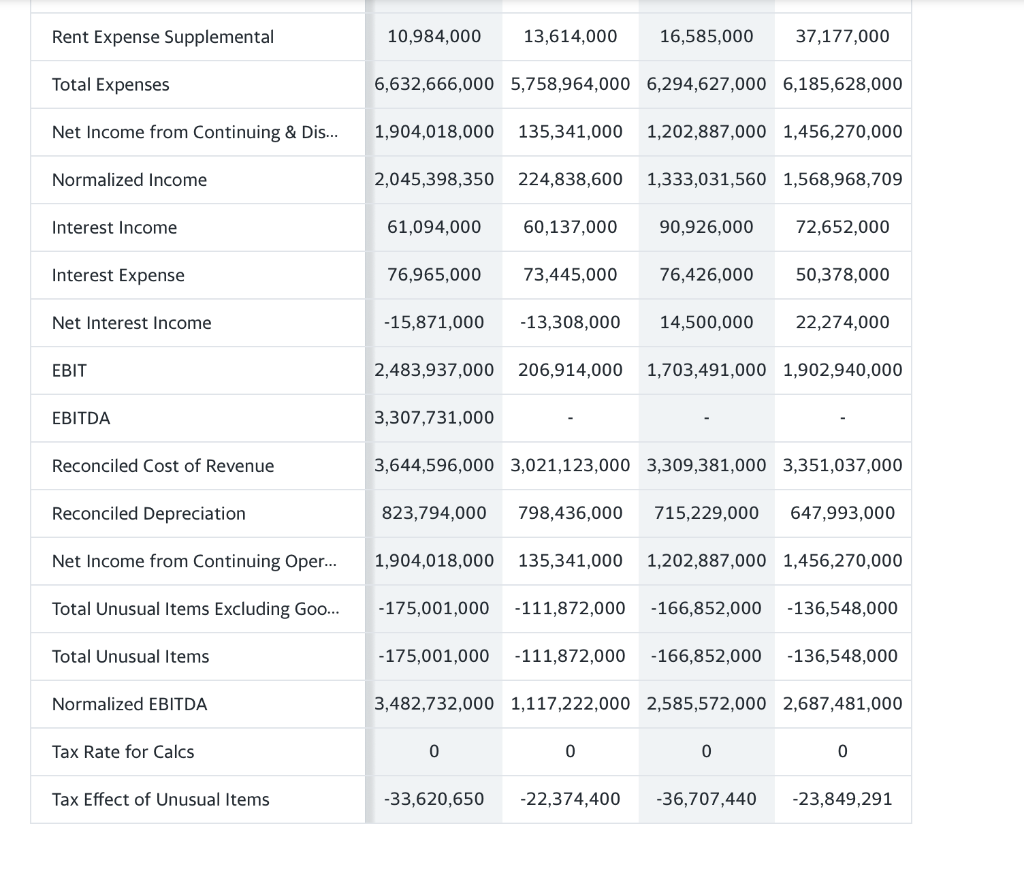Viewport: 1024px width, 873px height.
Task: Select the Tax Effect value -33,620,650
Action: [x=434, y=799]
